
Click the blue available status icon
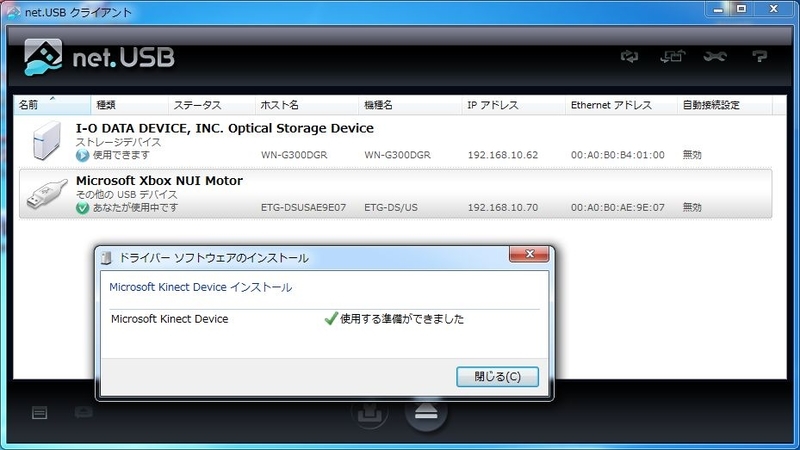click(82, 155)
